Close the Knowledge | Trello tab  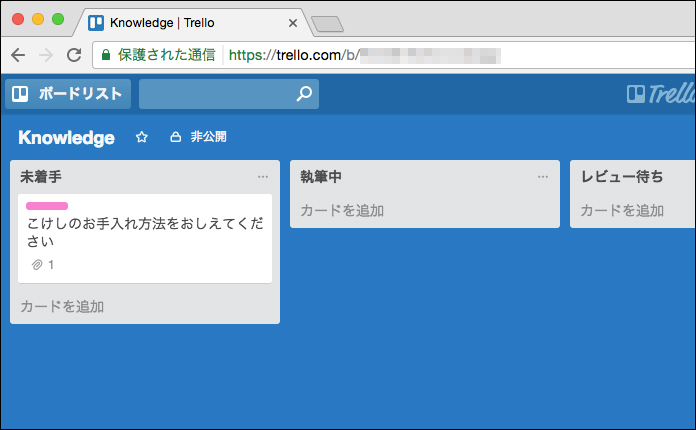[x=293, y=23]
